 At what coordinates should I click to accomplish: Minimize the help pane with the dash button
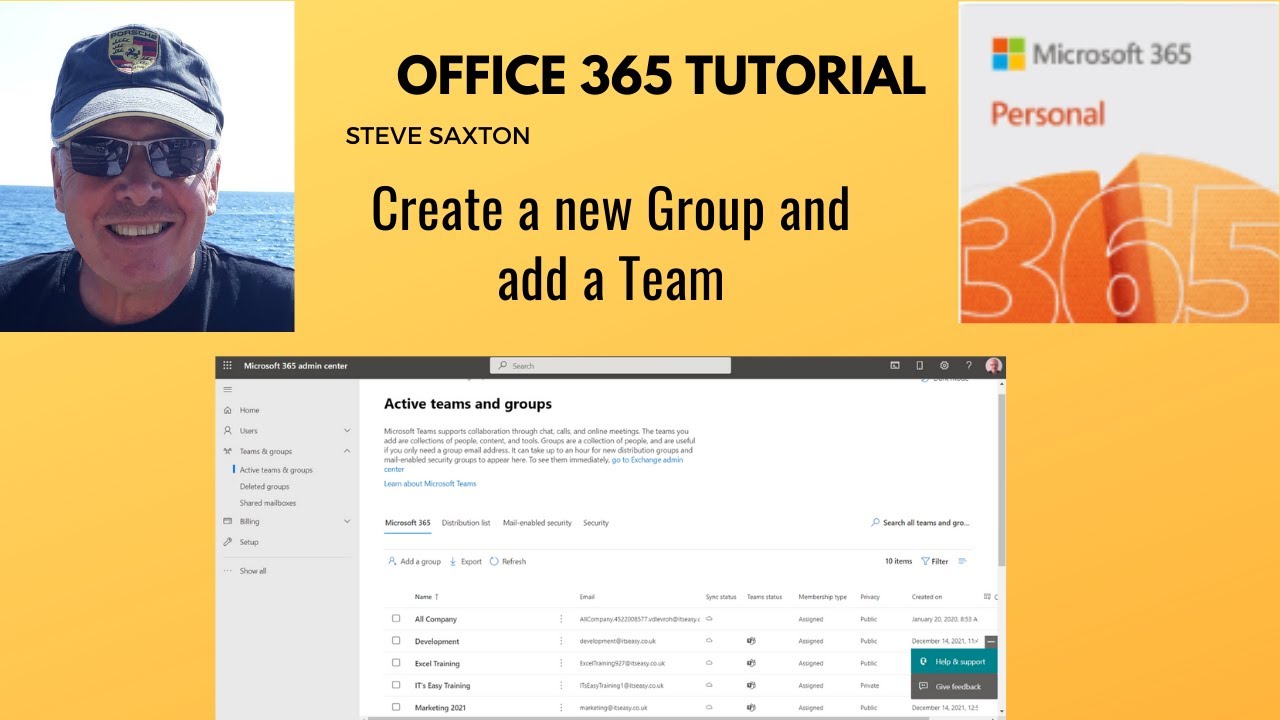click(991, 642)
